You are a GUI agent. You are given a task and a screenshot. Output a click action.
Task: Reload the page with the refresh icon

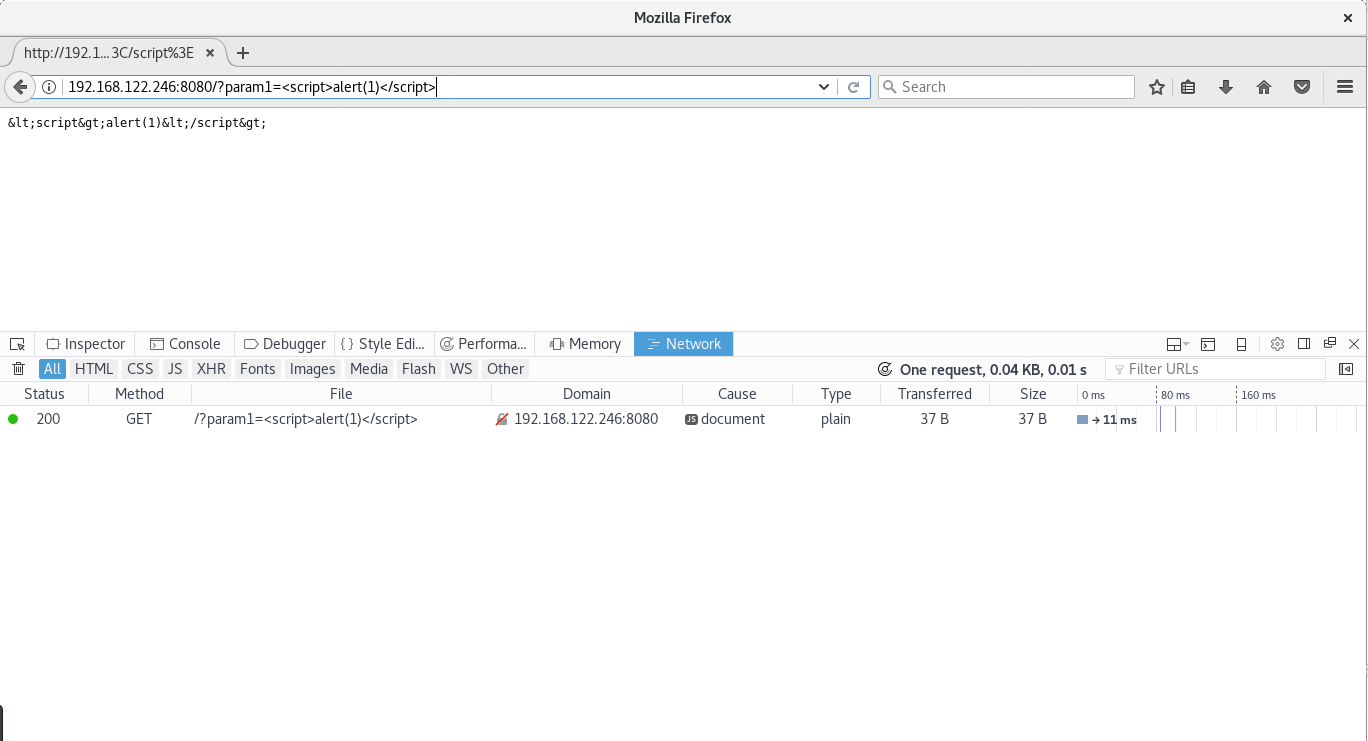pos(853,87)
